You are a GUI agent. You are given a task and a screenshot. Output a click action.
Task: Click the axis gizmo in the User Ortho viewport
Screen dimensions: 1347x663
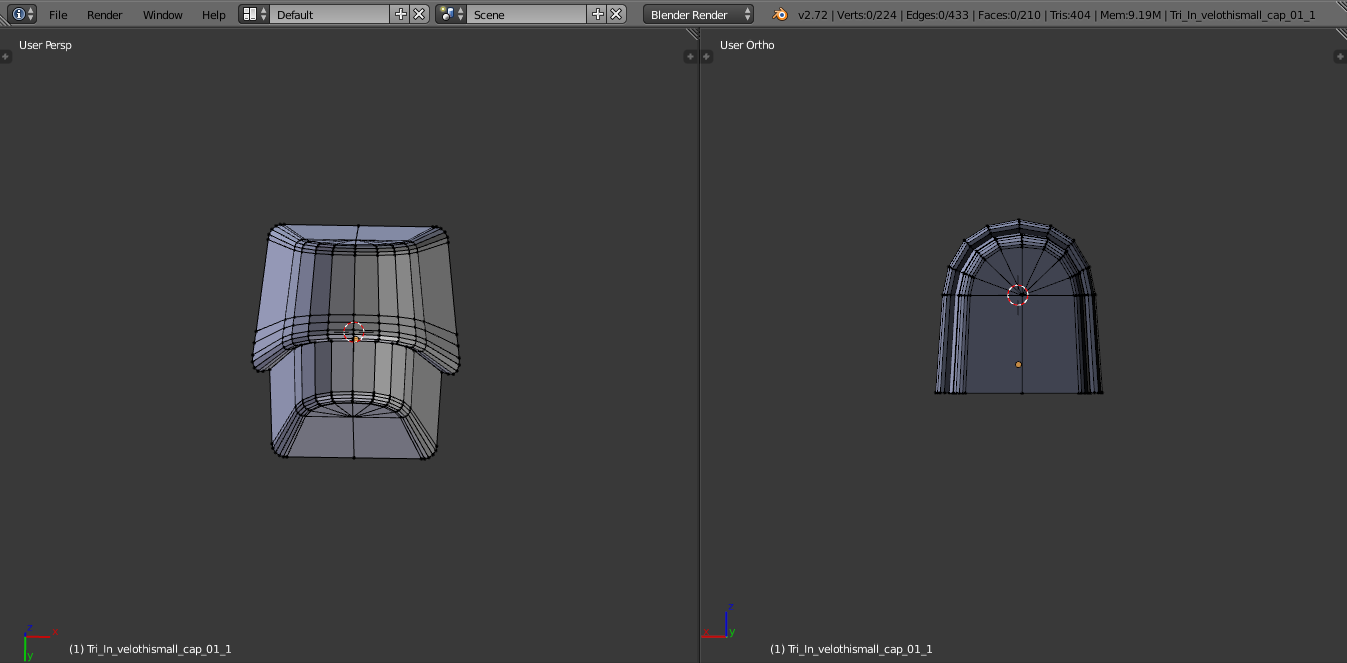click(x=719, y=621)
